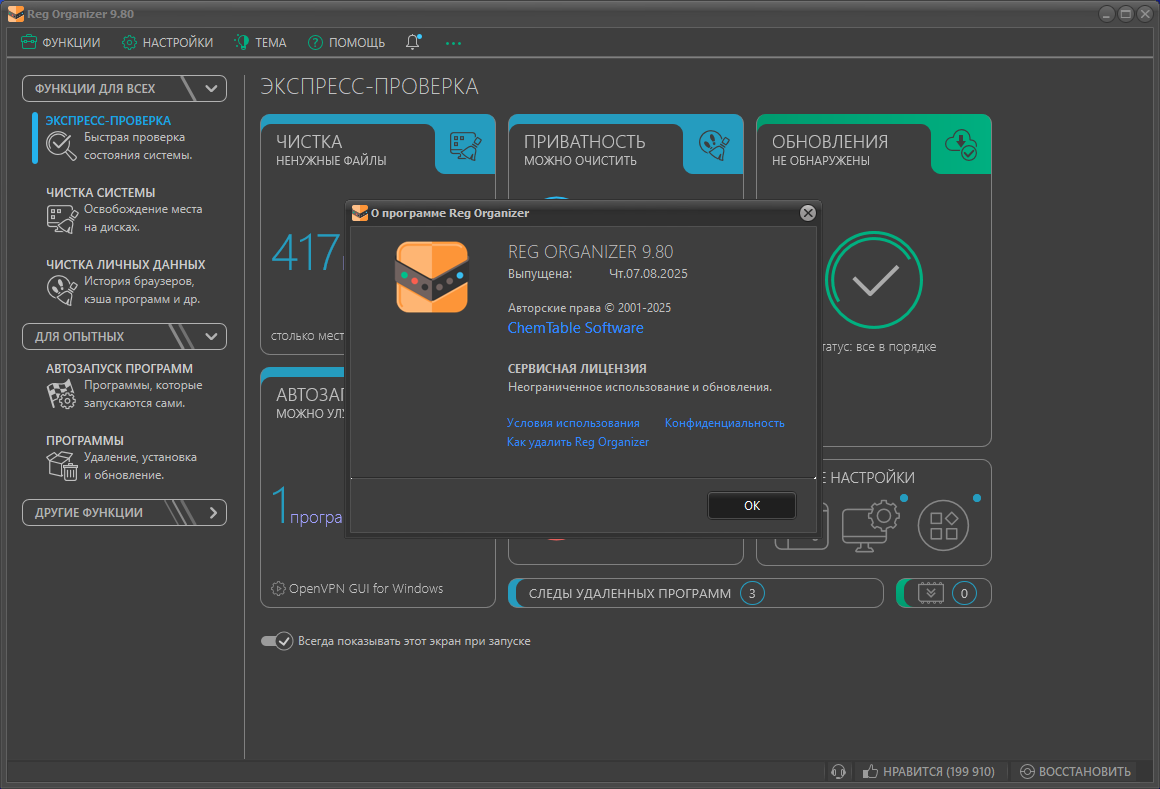The image size is (1160, 789).
Task: Click the cloud download icon on ОБНОВЛЕНИЯ card
Action: (x=961, y=145)
